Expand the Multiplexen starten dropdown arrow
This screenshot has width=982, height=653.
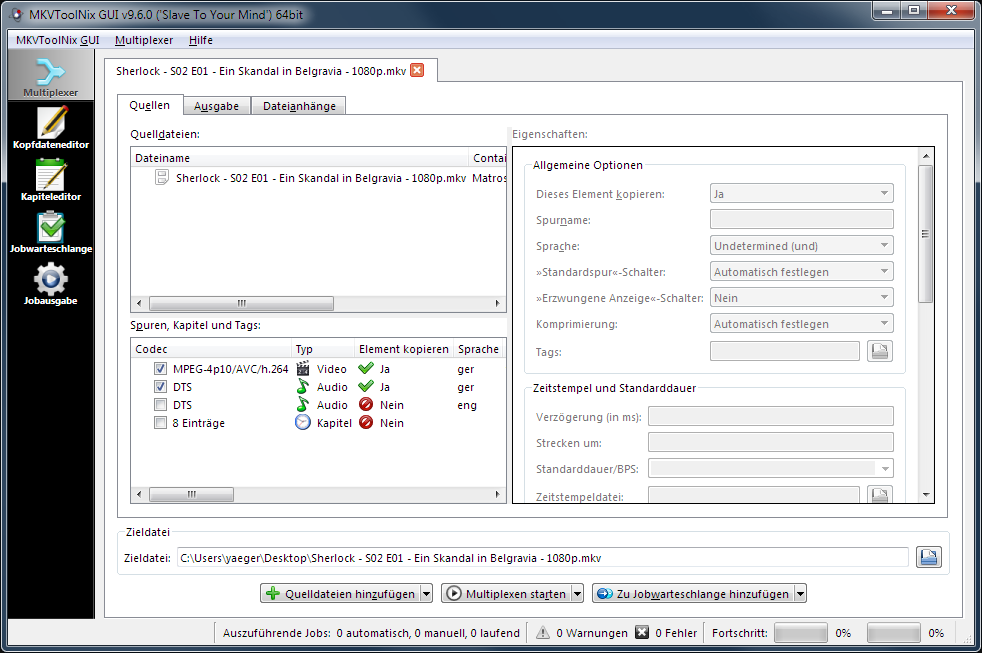tap(577, 594)
